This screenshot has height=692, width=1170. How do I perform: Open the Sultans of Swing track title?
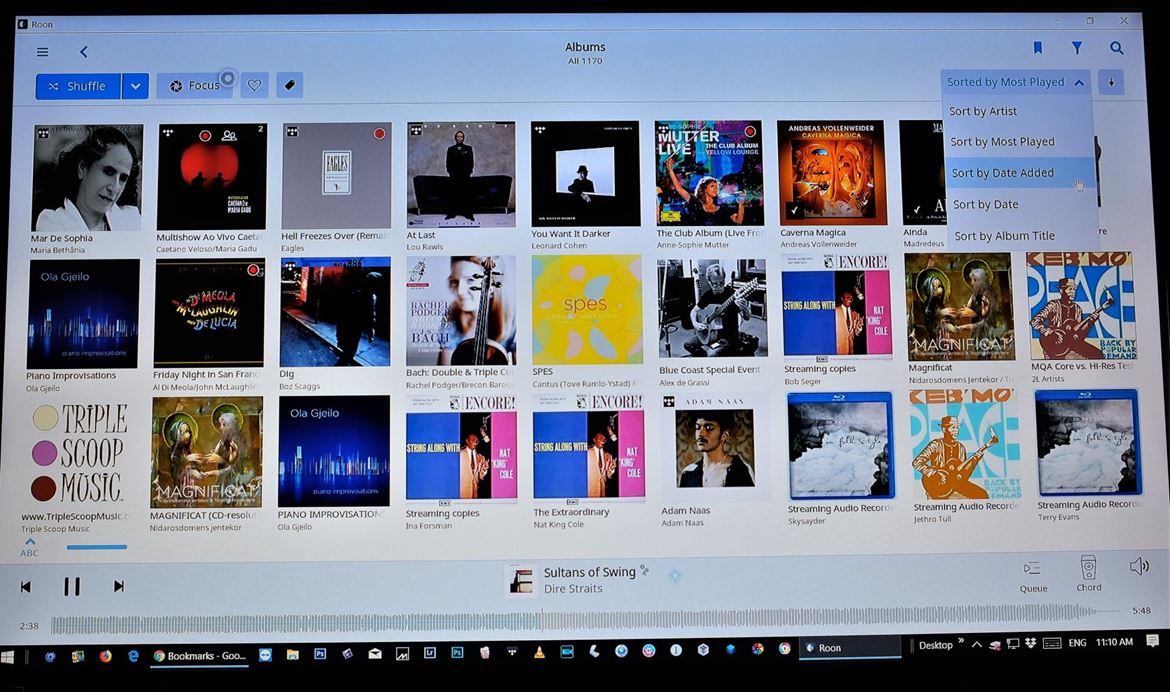(589, 573)
